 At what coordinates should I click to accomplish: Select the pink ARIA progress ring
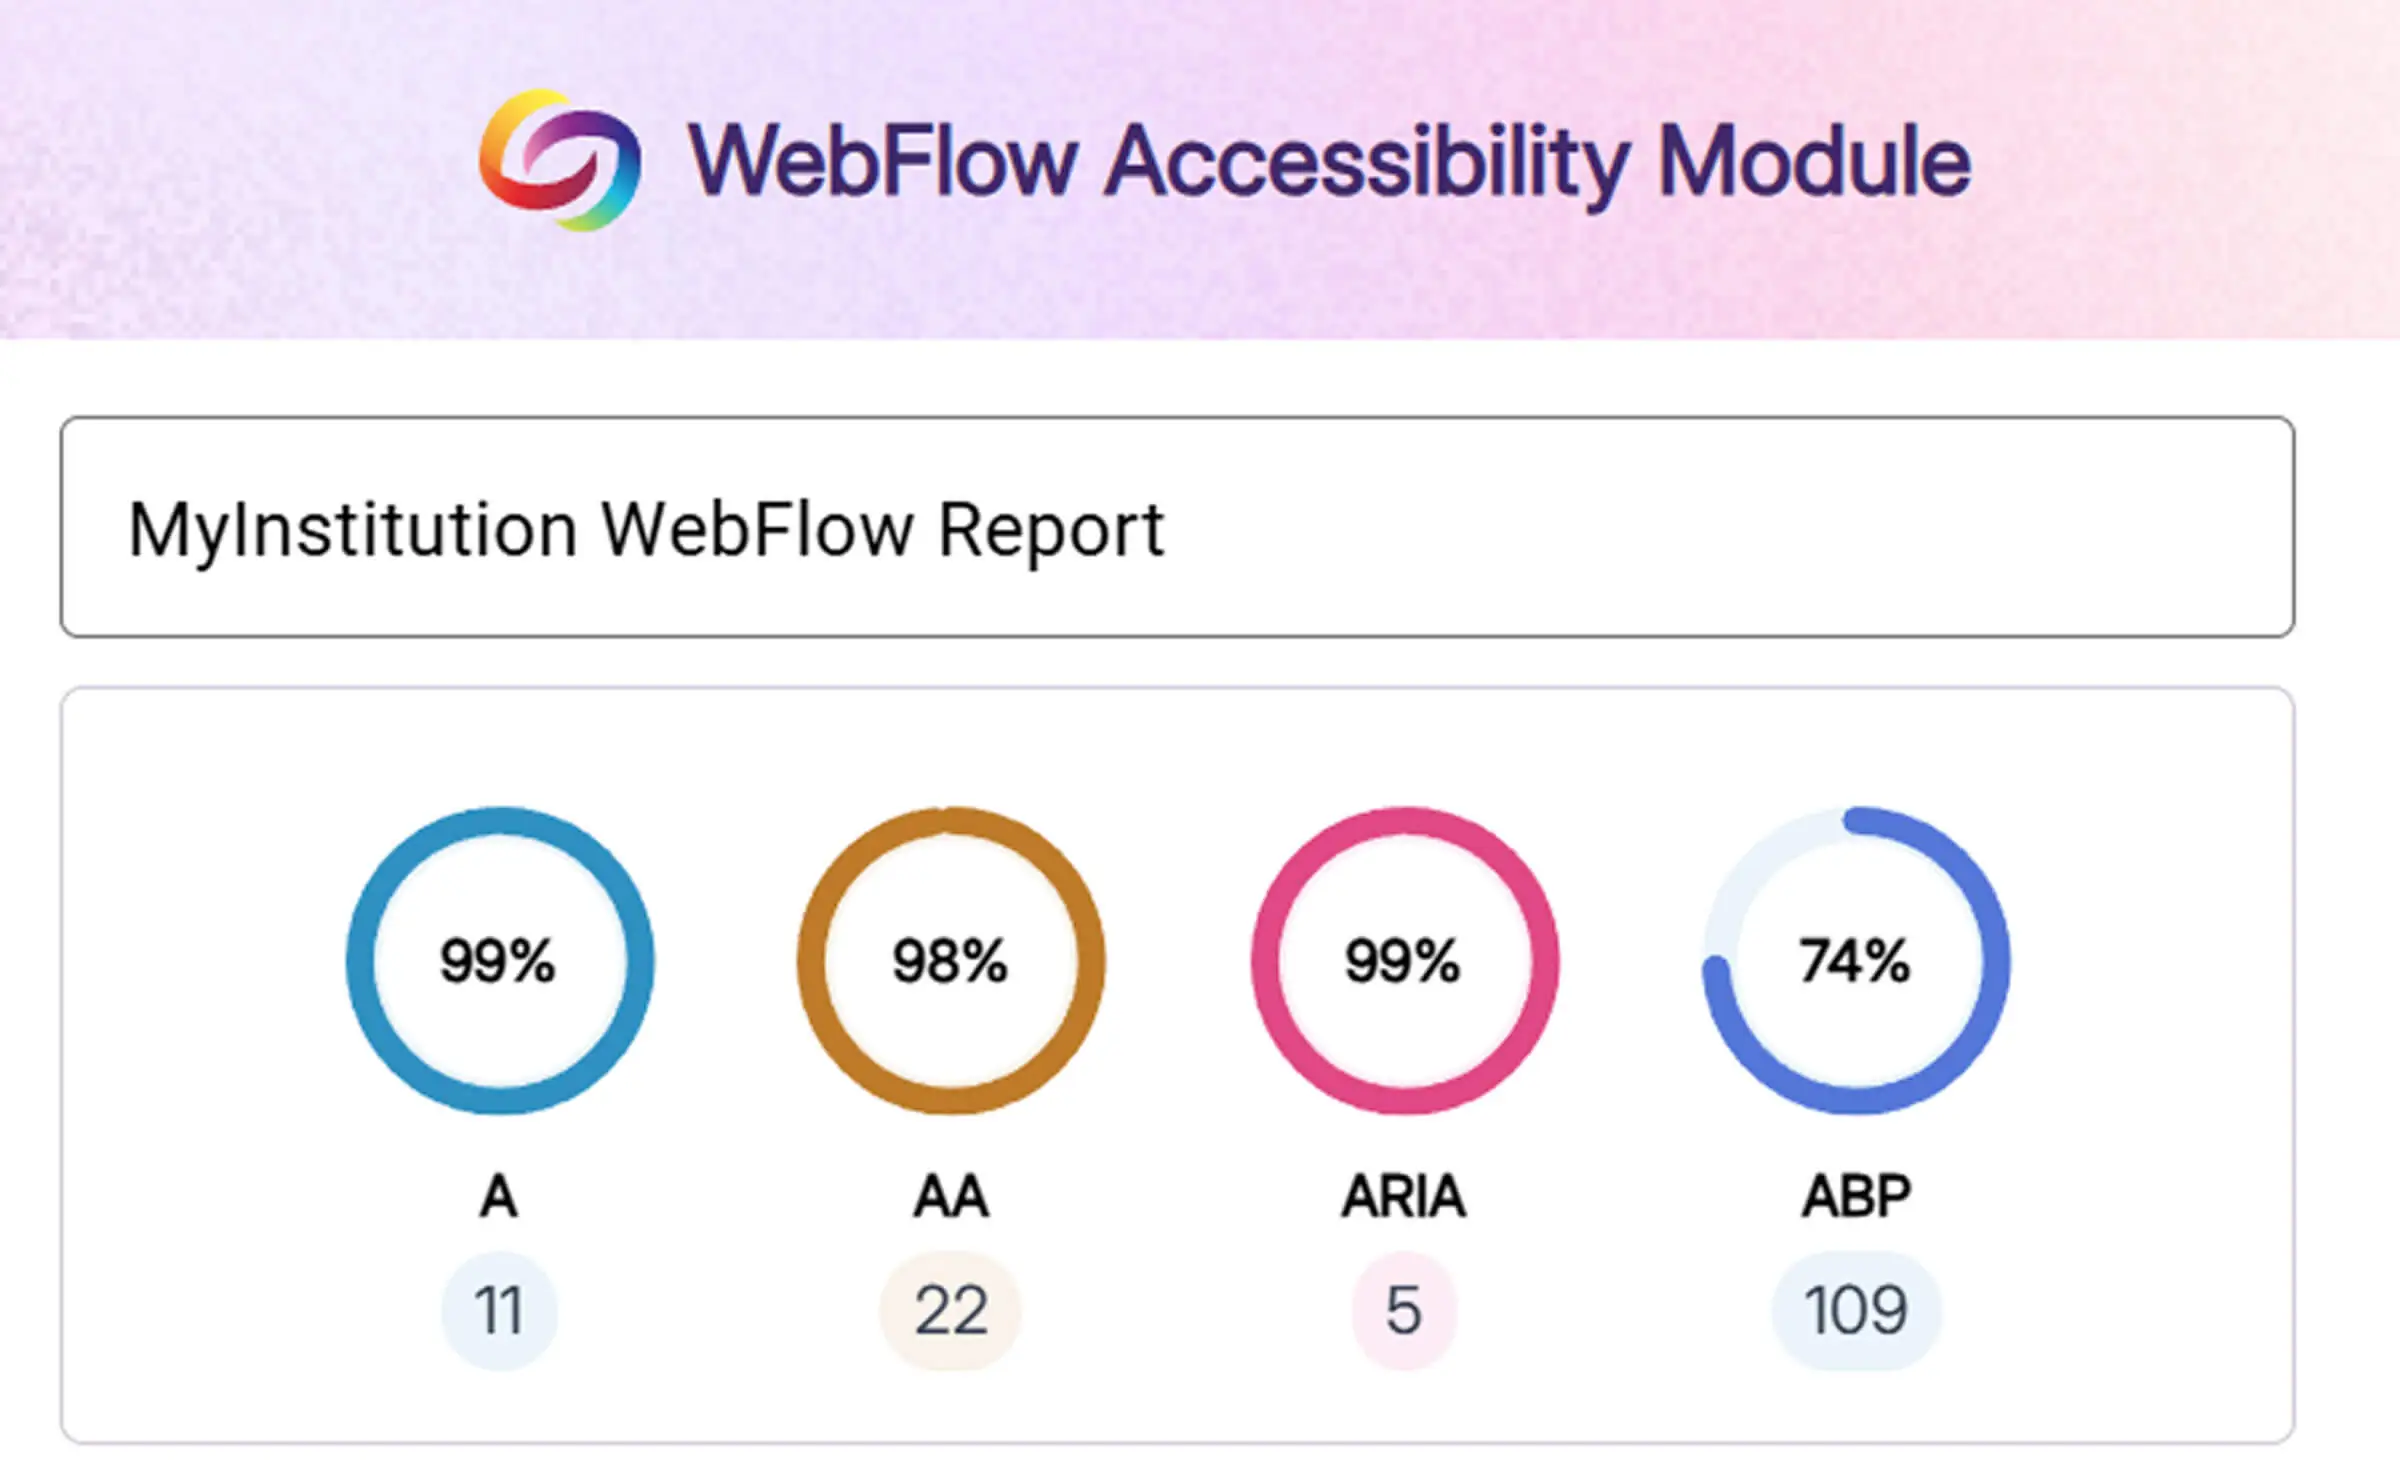(1267, 960)
